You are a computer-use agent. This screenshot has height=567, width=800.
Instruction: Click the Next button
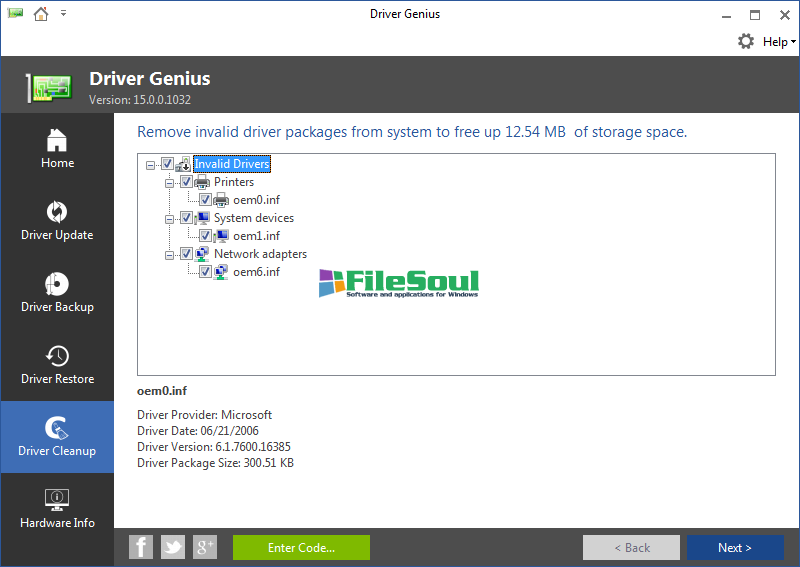click(x=734, y=548)
